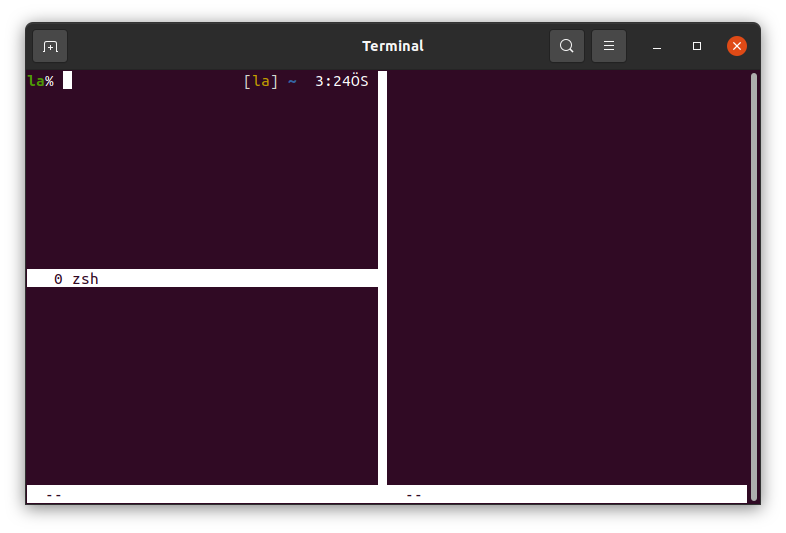The width and height of the screenshot is (786, 533).
Task: Click the white block cursor
Action: [68, 81]
